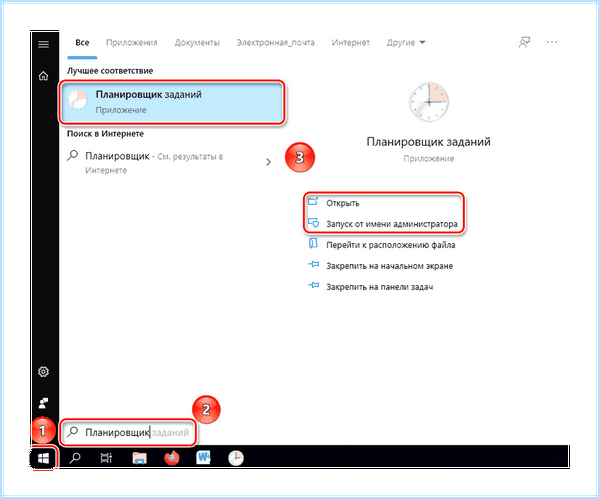This screenshot has height=499, width=600.
Task: Switch to the Документы tab
Action: tap(197, 43)
